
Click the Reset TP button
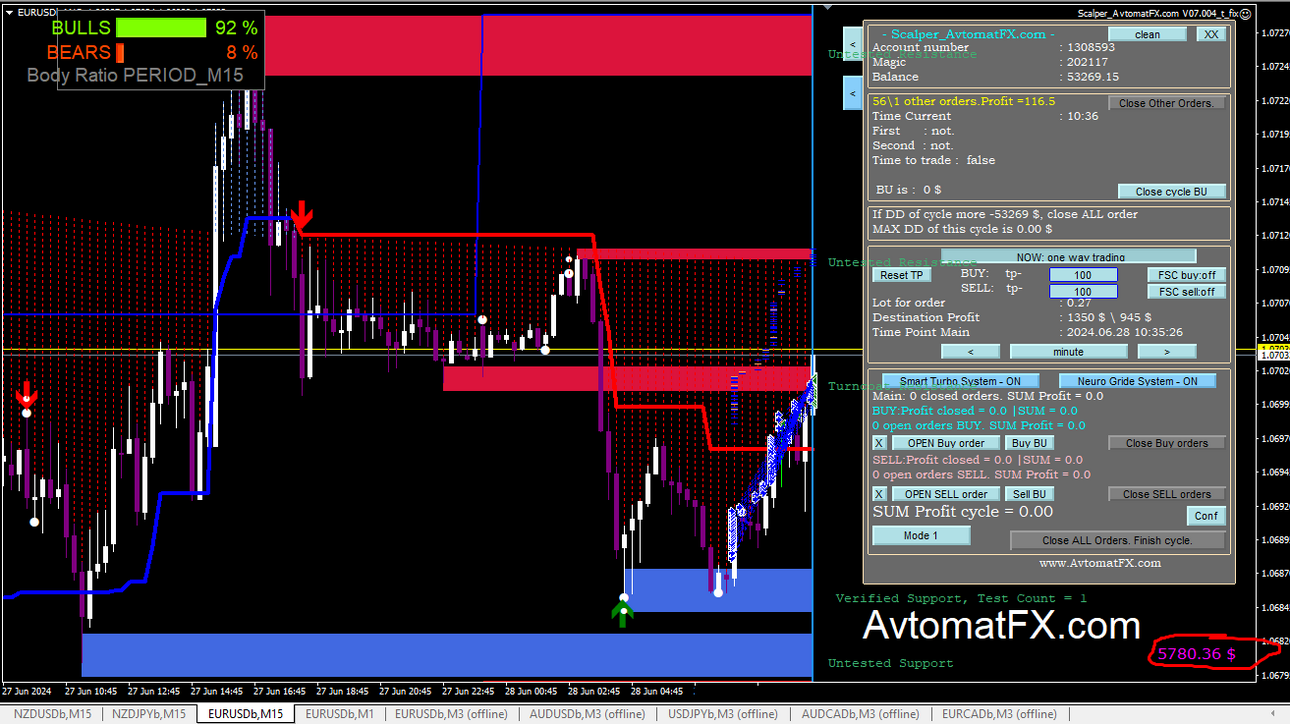point(902,275)
